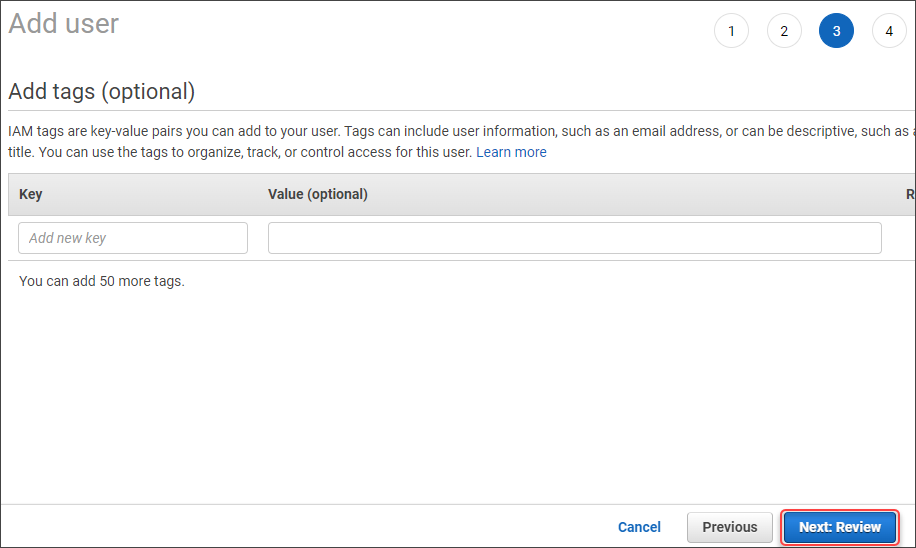Click the tag Value input box
The image size is (916, 548).
pyautogui.click(x=574, y=238)
